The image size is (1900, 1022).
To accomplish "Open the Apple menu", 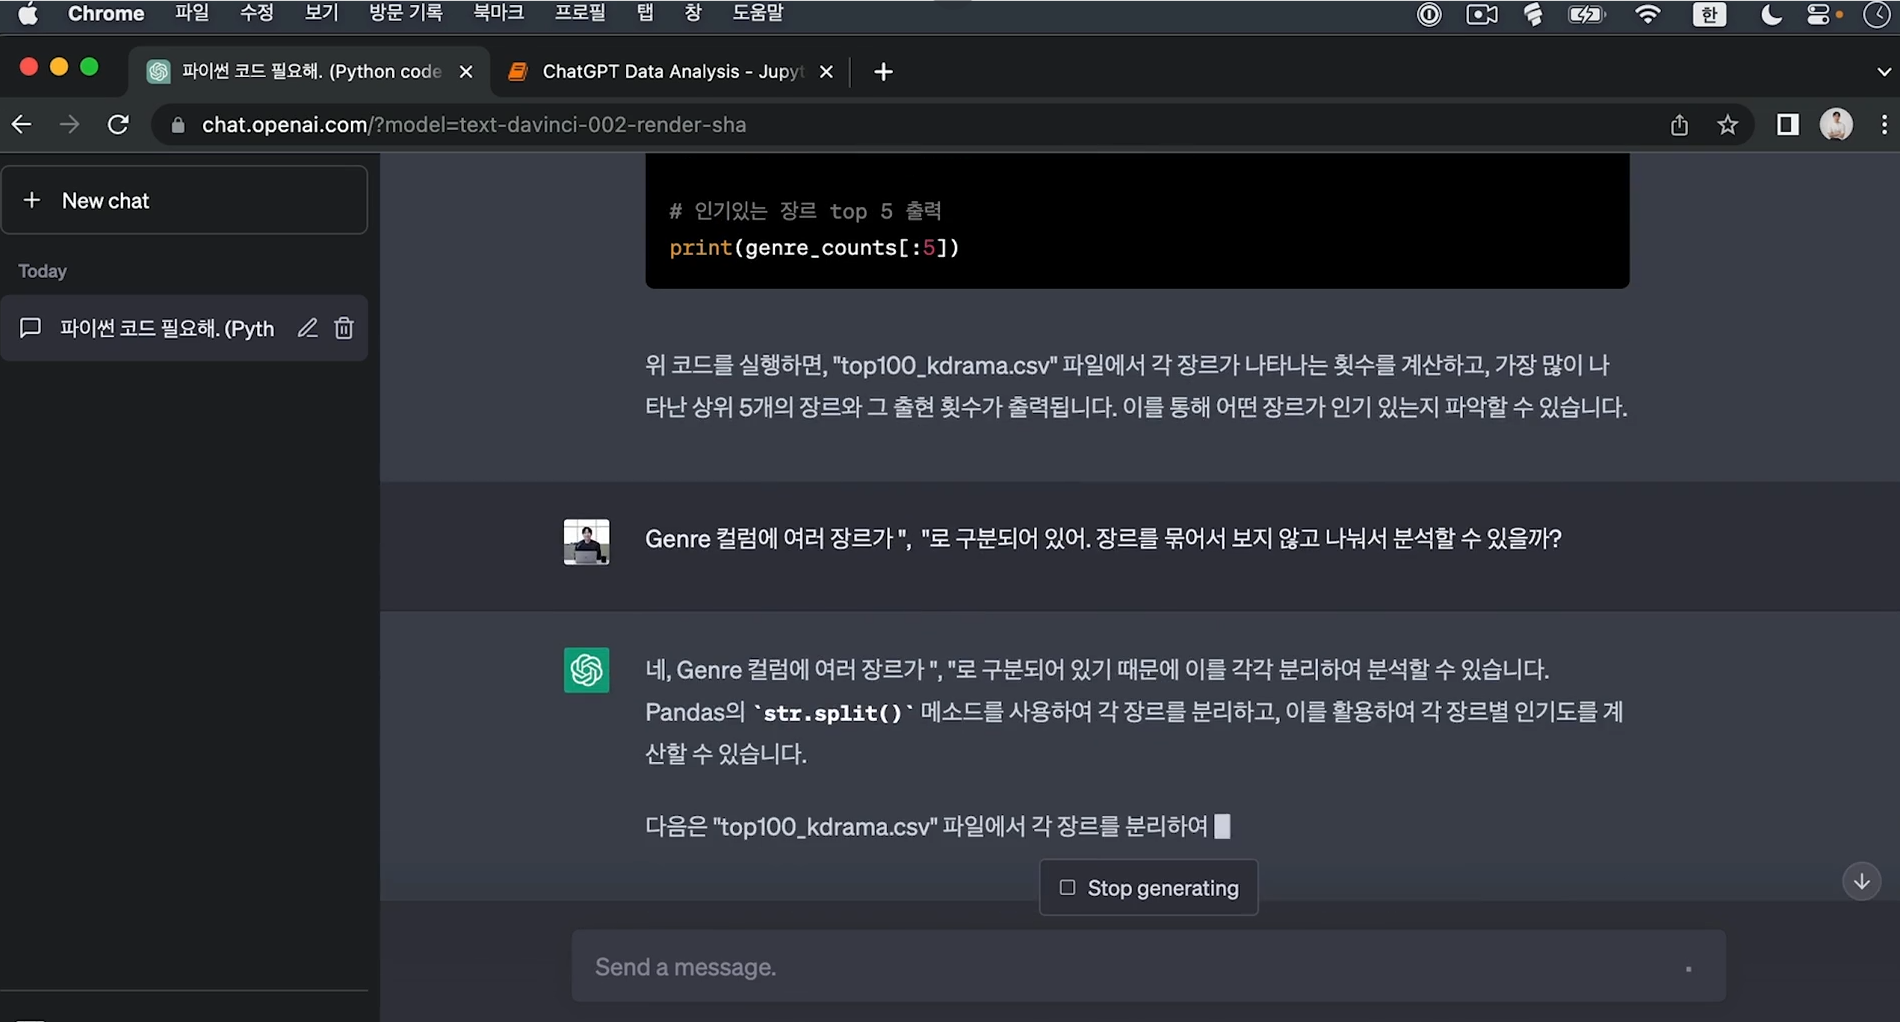I will click(28, 14).
